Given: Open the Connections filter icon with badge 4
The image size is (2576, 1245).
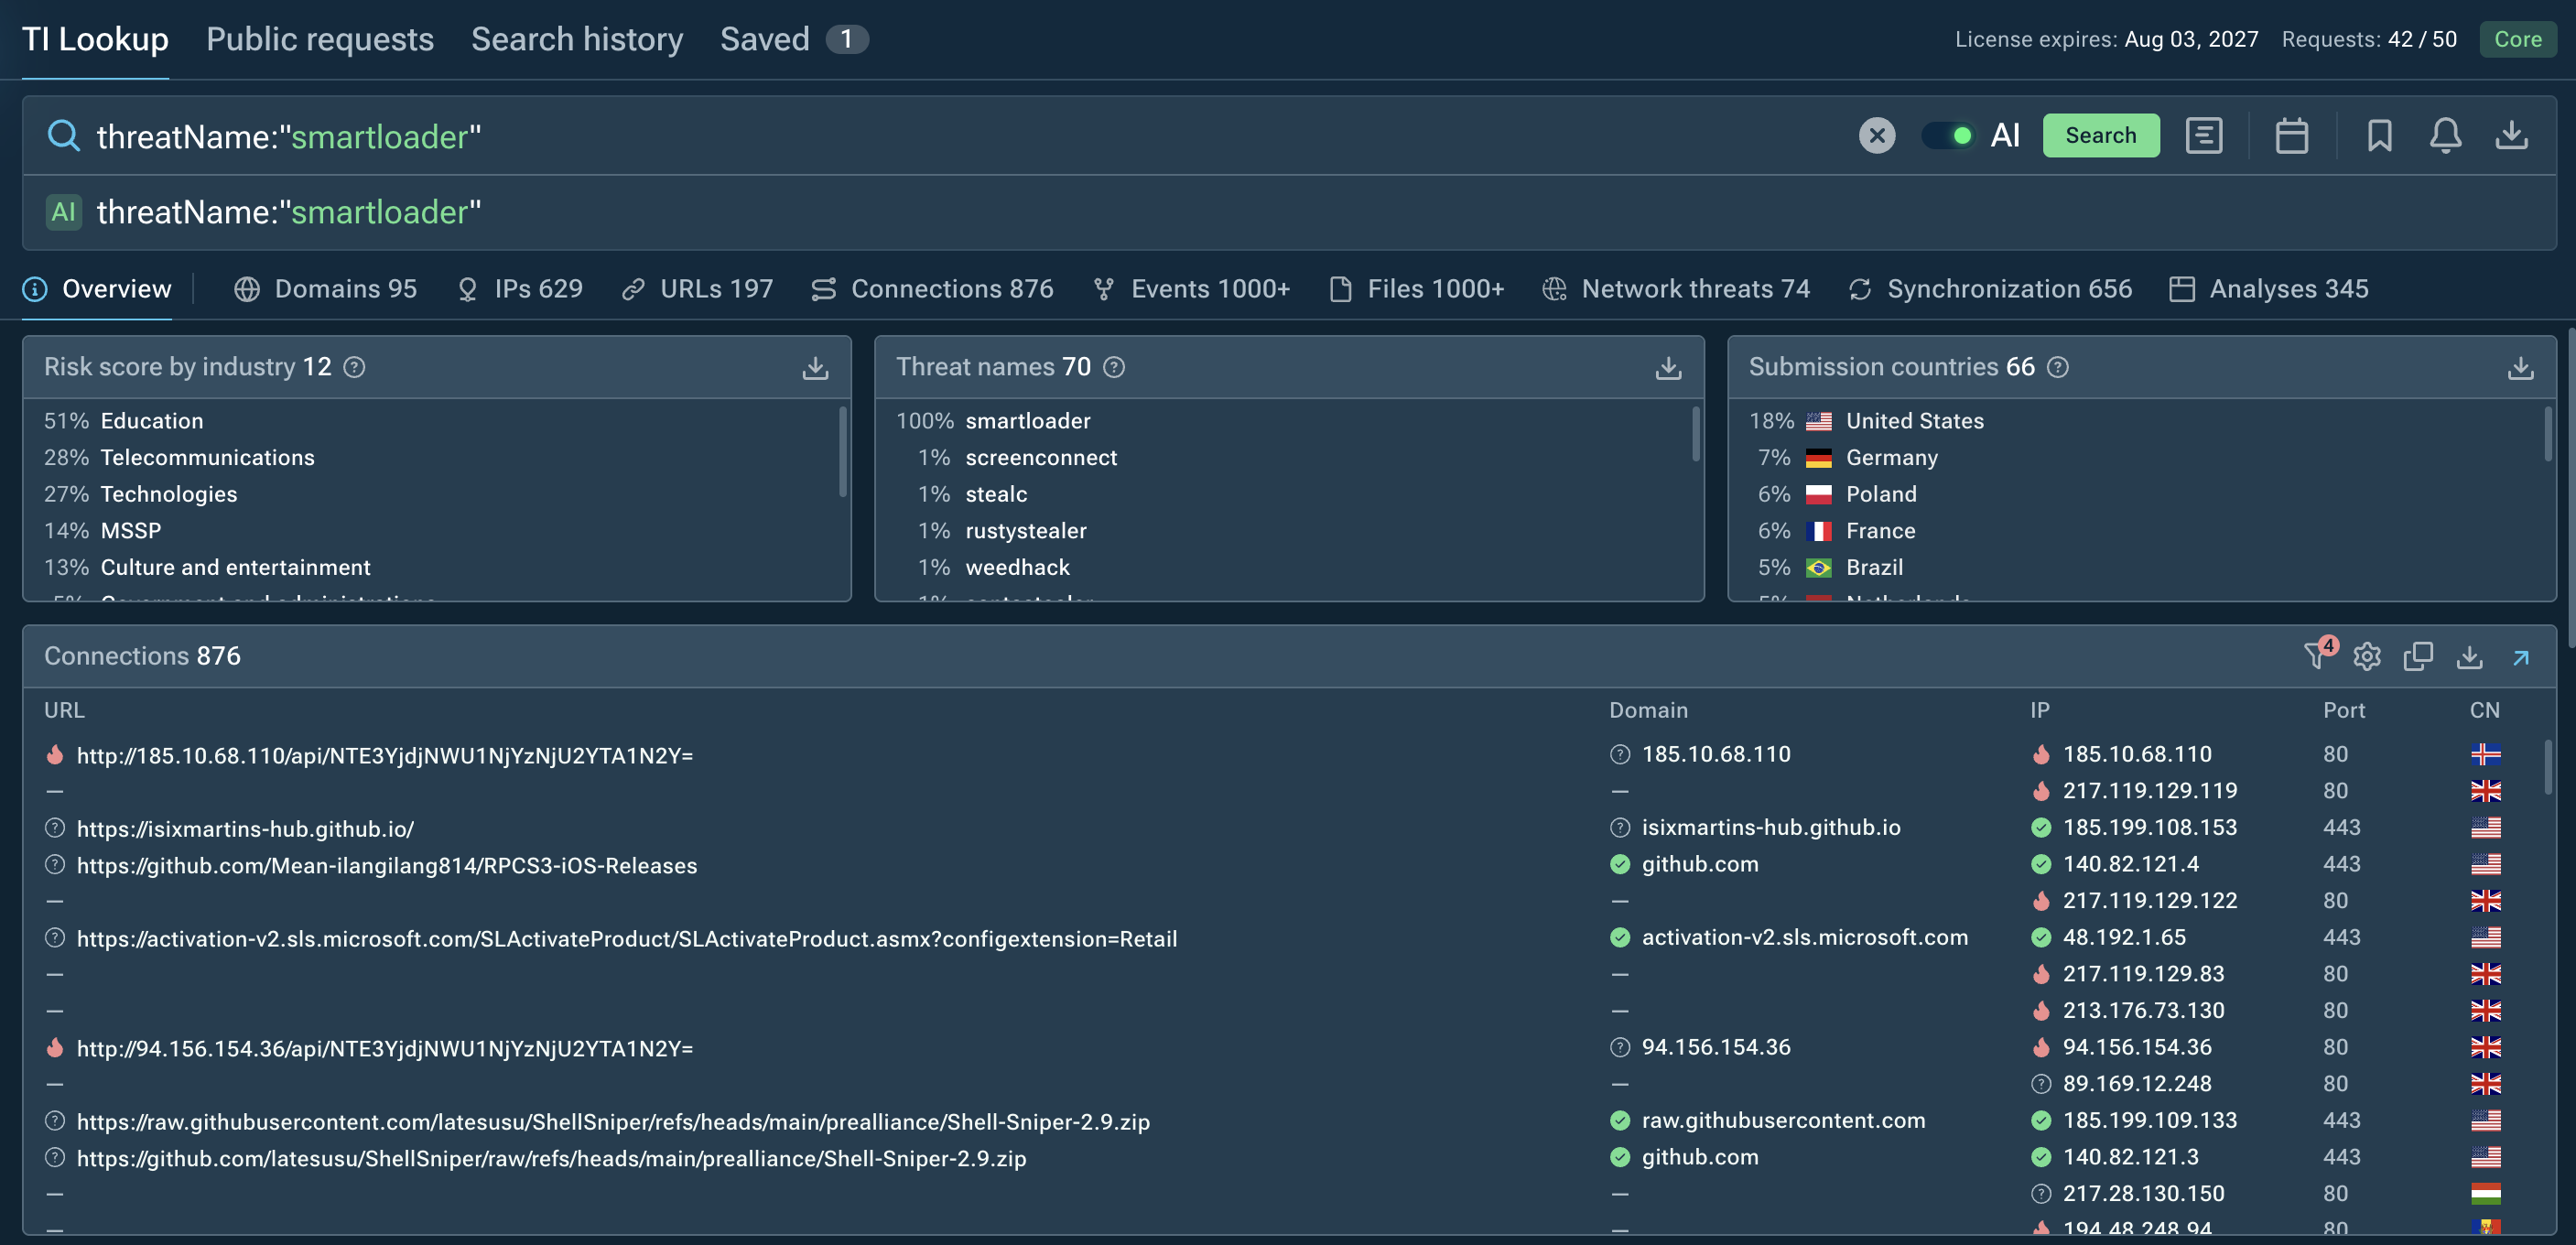Looking at the screenshot, I should click(2317, 655).
